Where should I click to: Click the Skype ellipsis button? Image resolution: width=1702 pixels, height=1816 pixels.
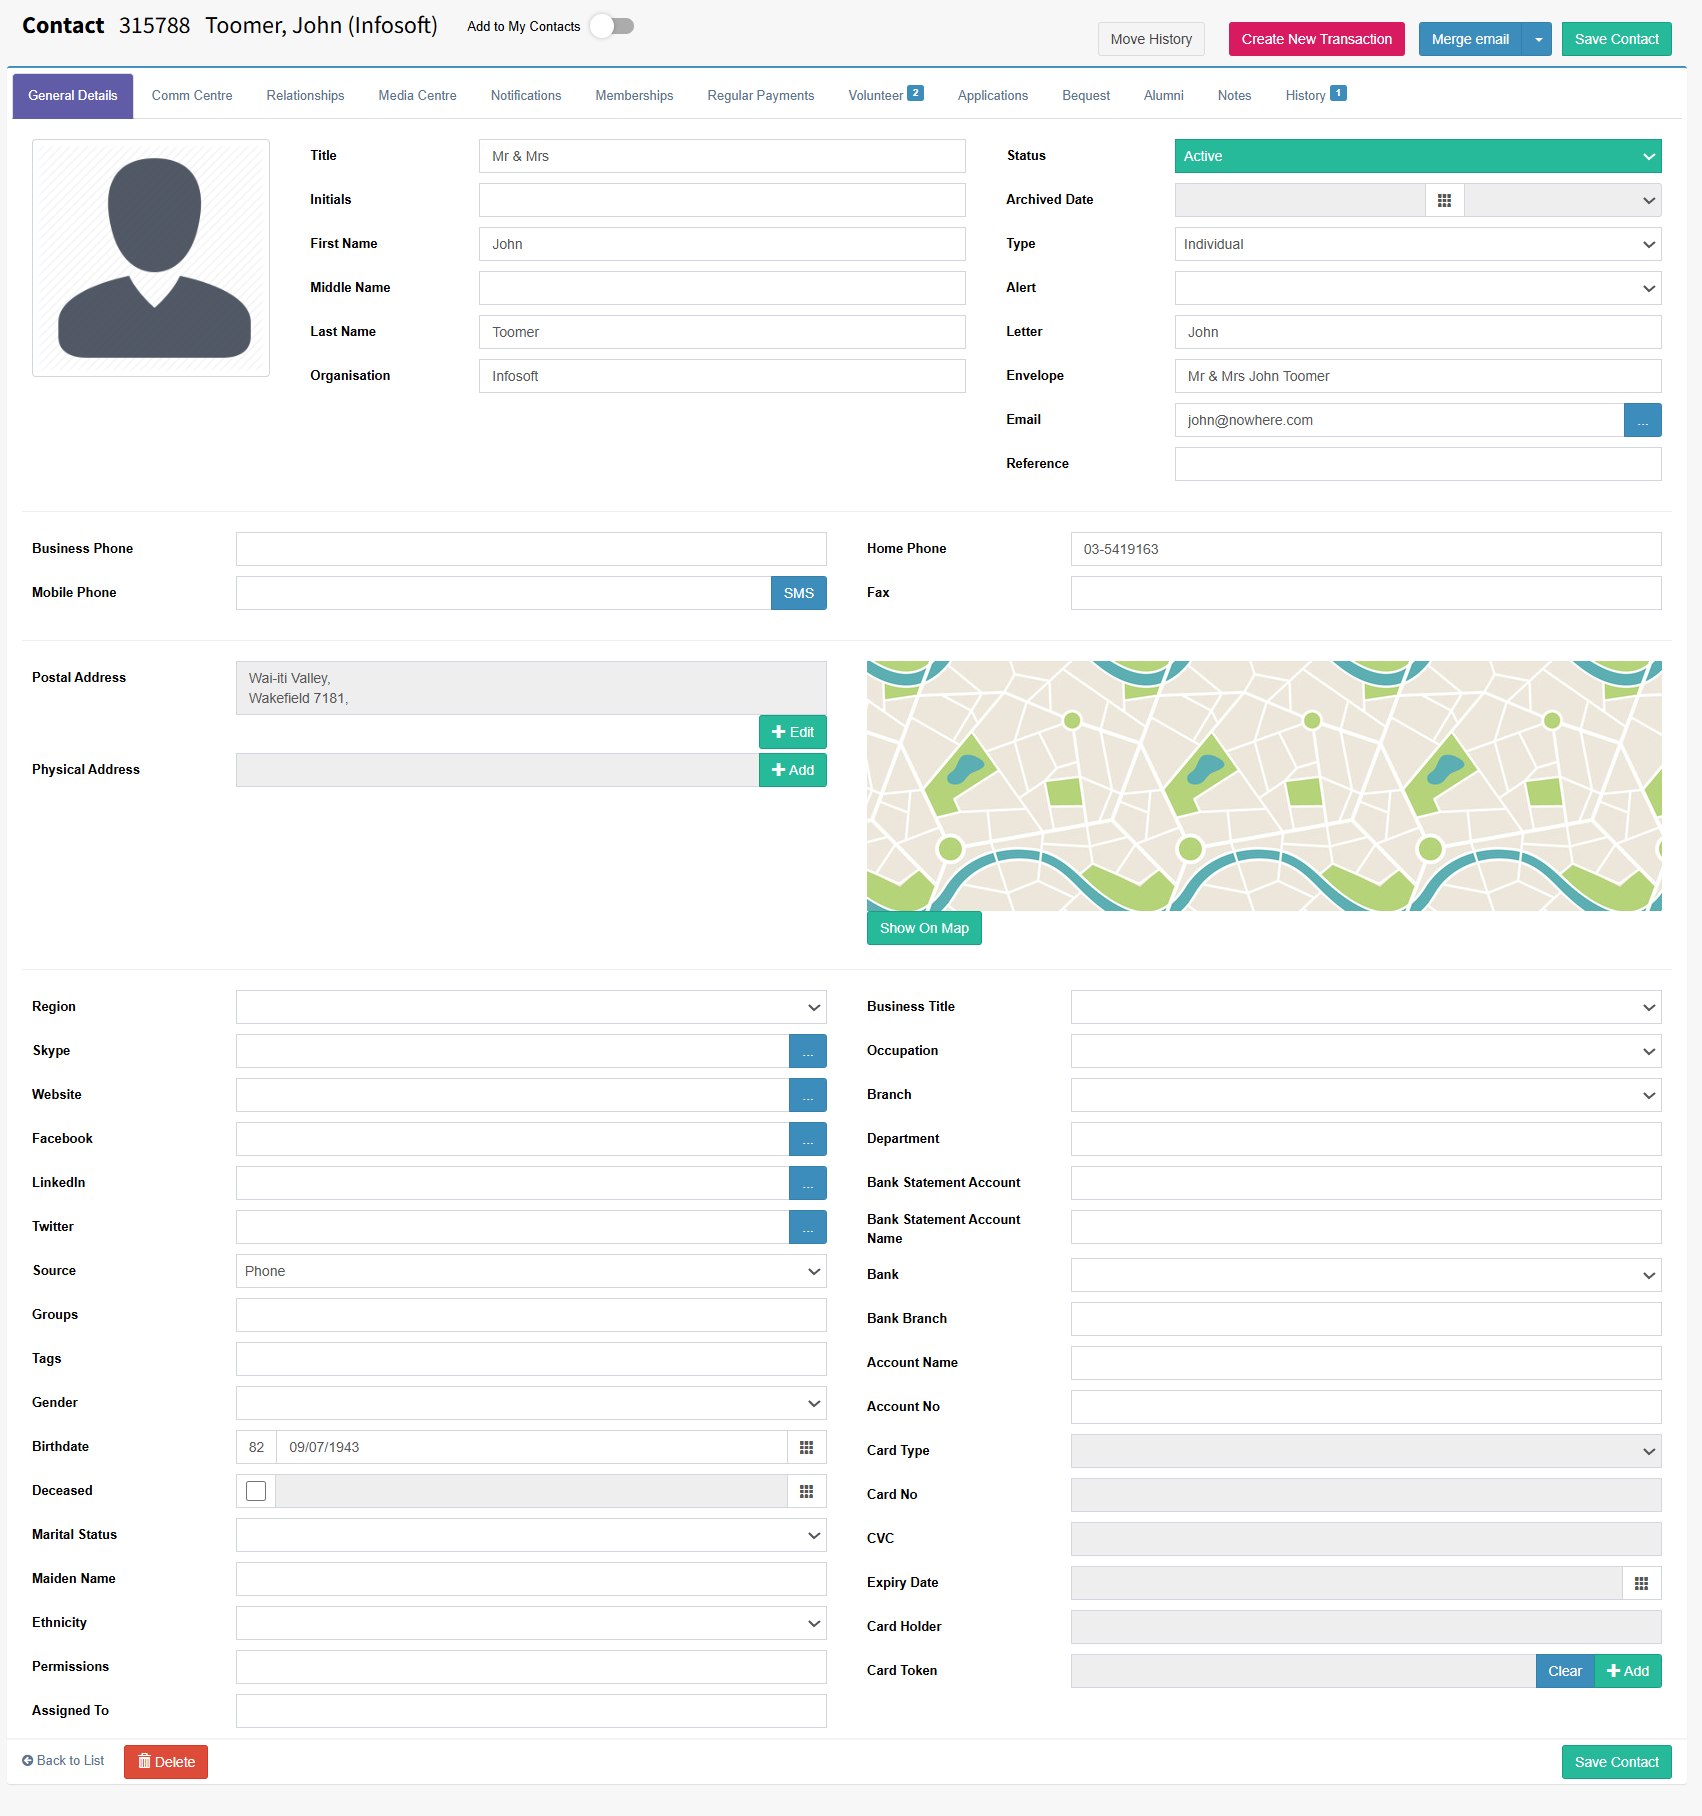click(x=808, y=1051)
